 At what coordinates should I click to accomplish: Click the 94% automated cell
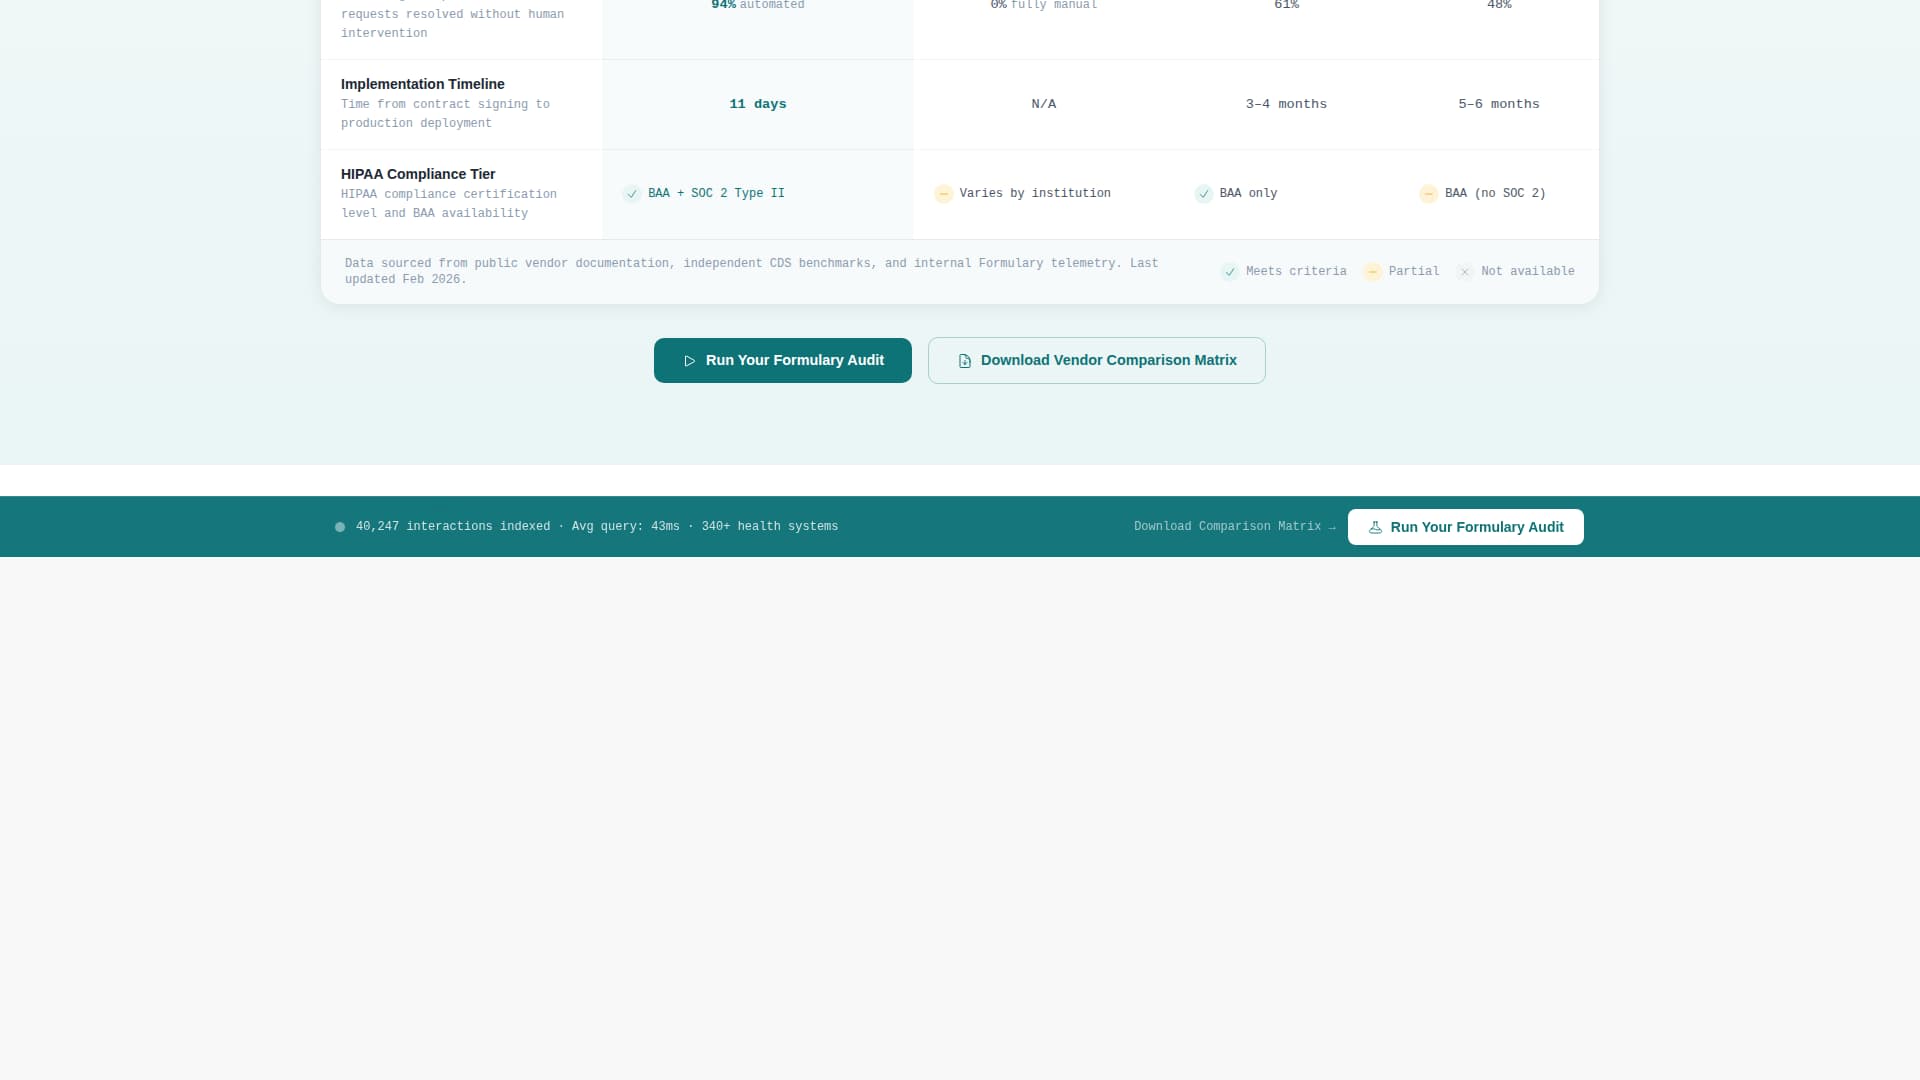[x=758, y=5]
